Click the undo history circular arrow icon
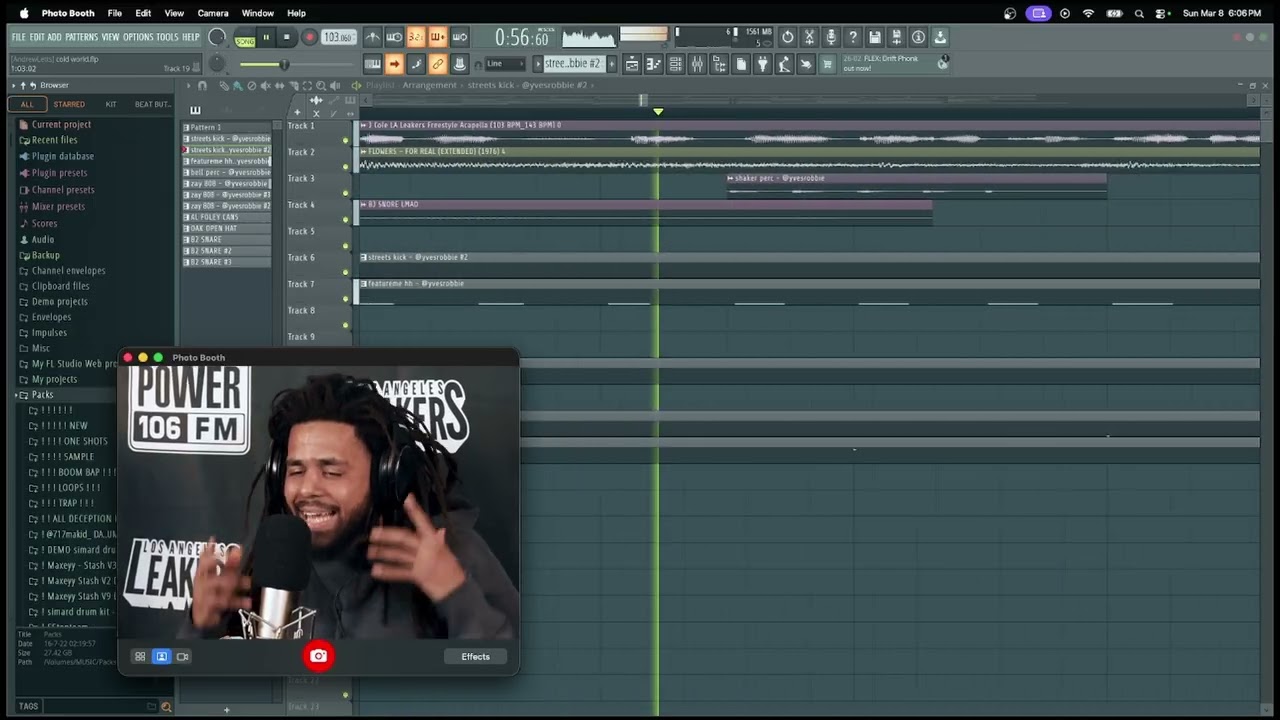Screen dimensions: 1280x720 (x=788, y=37)
